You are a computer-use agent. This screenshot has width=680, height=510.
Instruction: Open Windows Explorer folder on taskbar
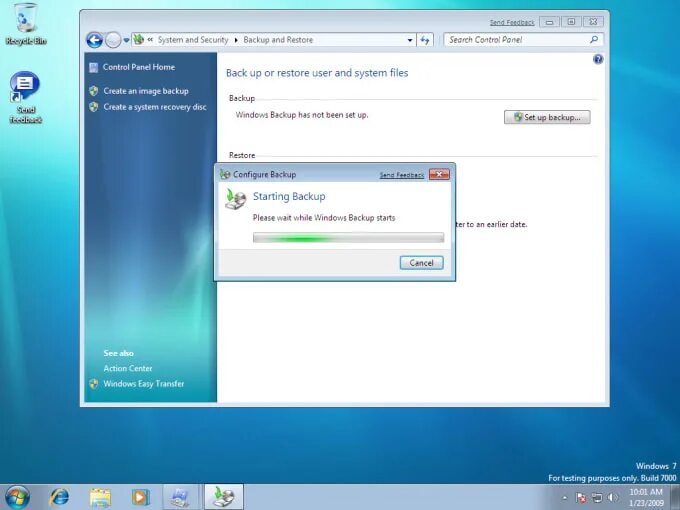tap(100, 497)
